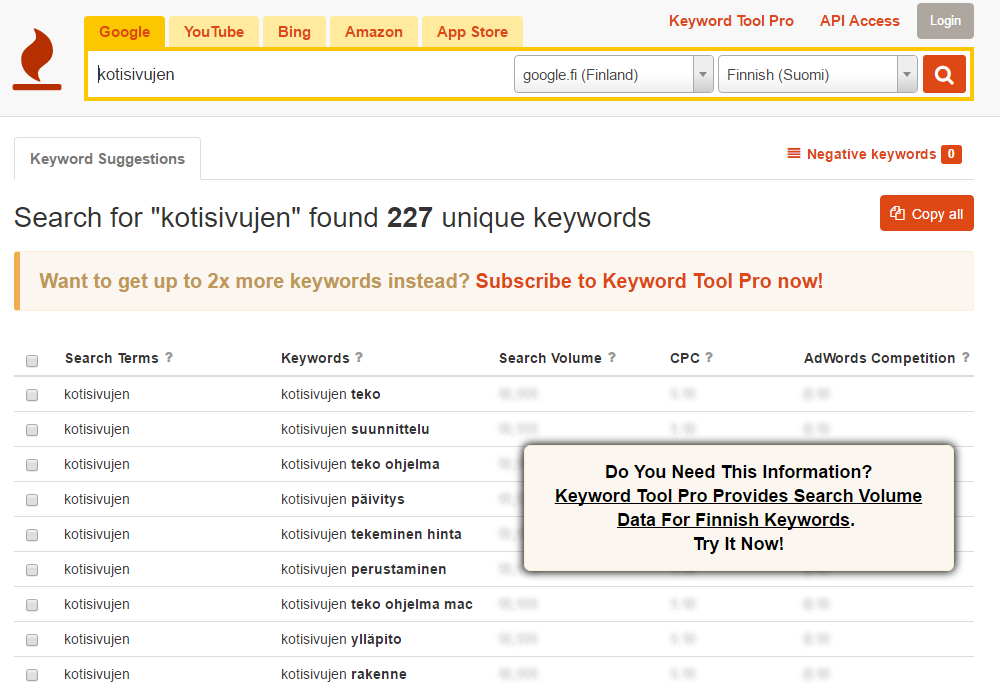
Task: Click the Login button
Action: click(x=945, y=21)
